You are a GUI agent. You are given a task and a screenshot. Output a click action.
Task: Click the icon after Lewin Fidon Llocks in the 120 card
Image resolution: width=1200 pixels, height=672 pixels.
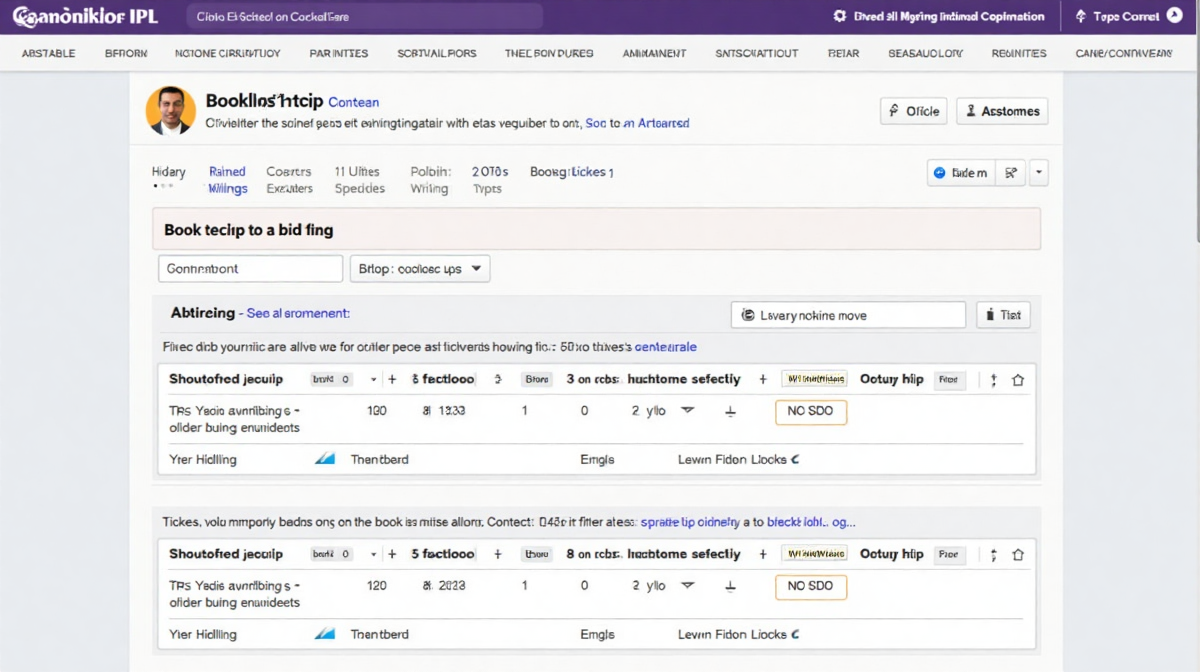795,634
